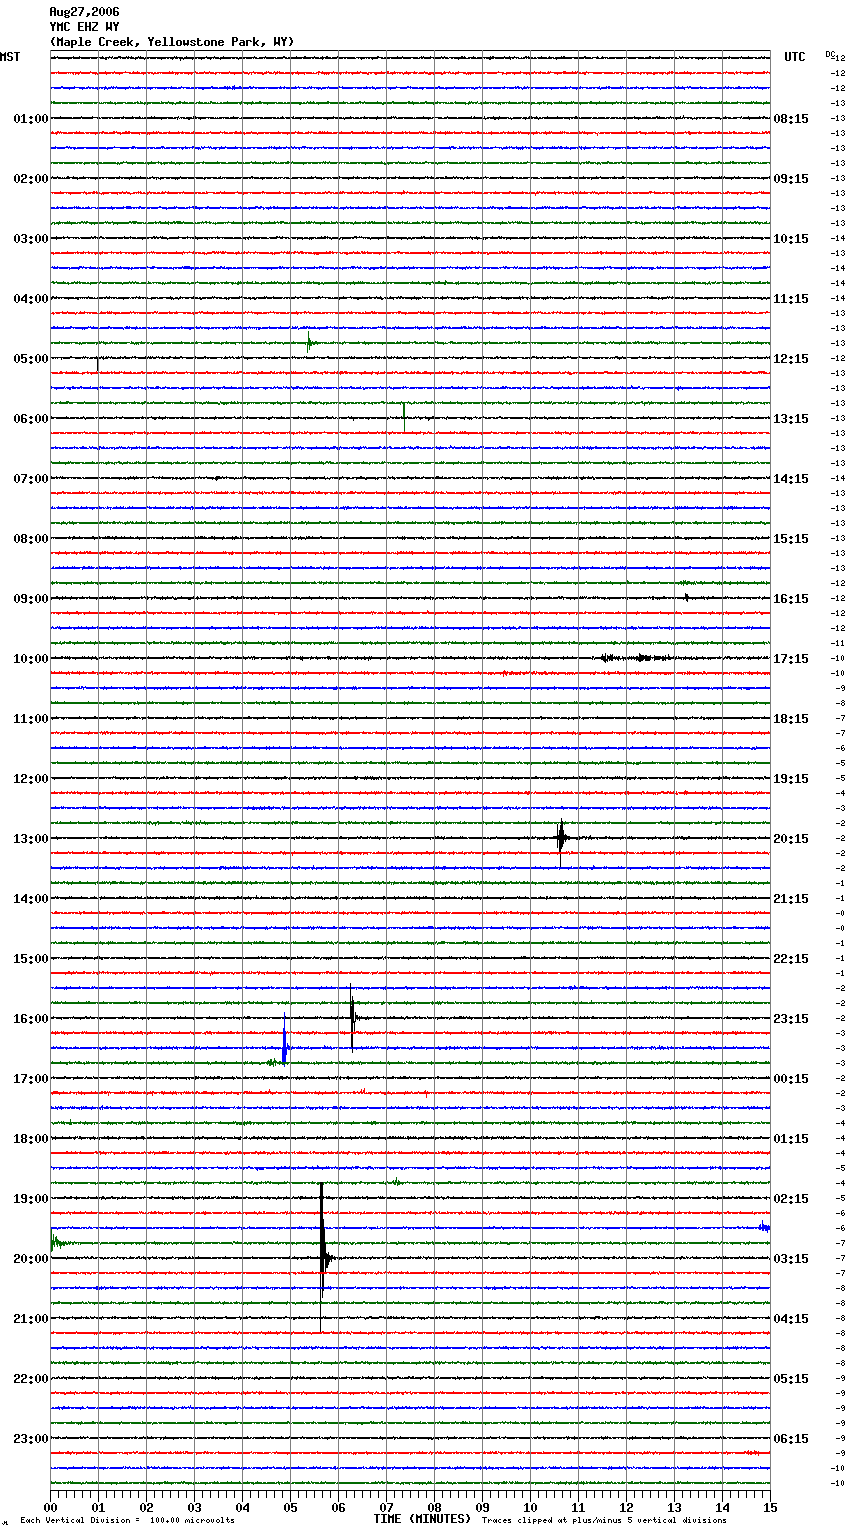Click the 12:15 UTC time label
This screenshot has height=1534, width=850.
791,359
